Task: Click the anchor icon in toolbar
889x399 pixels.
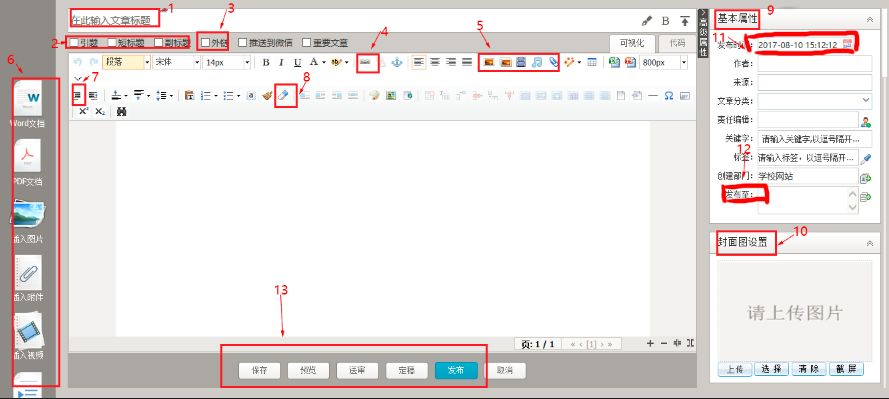Action: coord(397,62)
